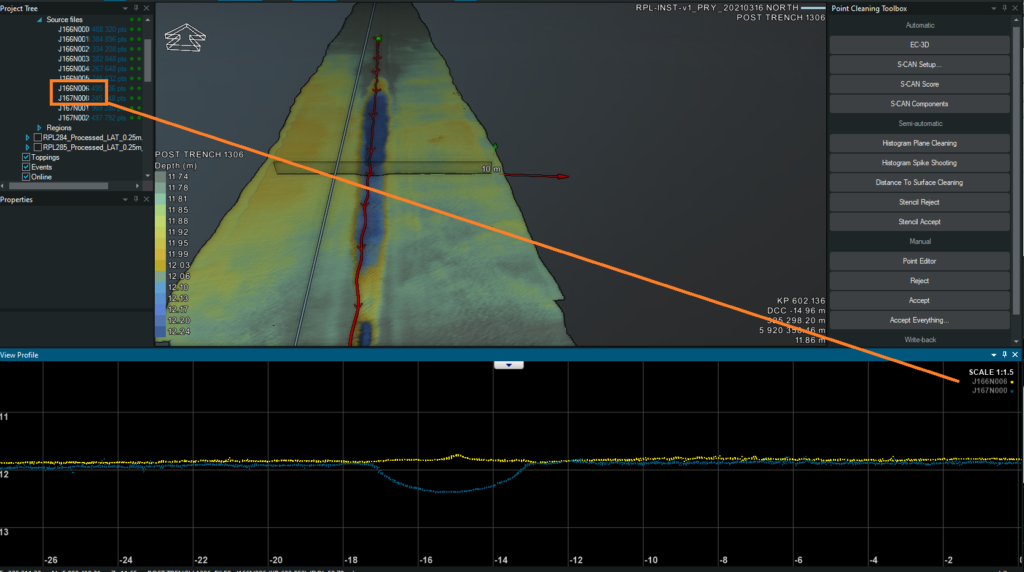Viewport: 1024px width, 572px height.
Task: Open S-CAN Setup dialog
Action: click(x=920, y=65)
